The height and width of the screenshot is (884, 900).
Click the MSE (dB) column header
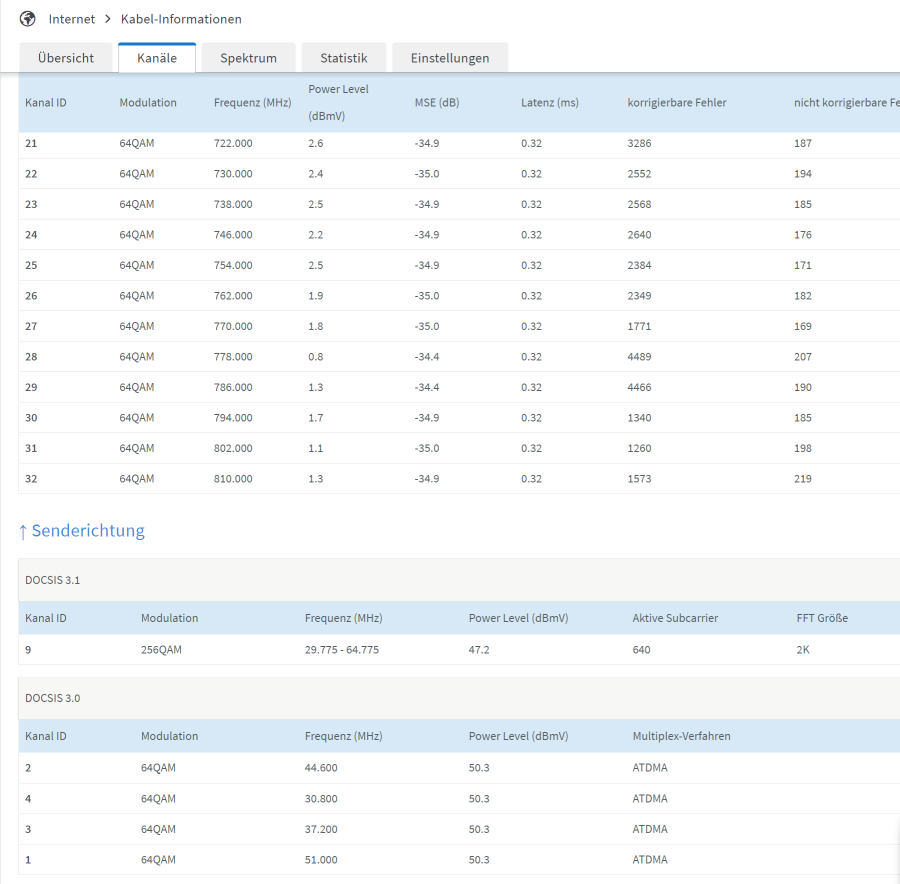tap(437, 103)
